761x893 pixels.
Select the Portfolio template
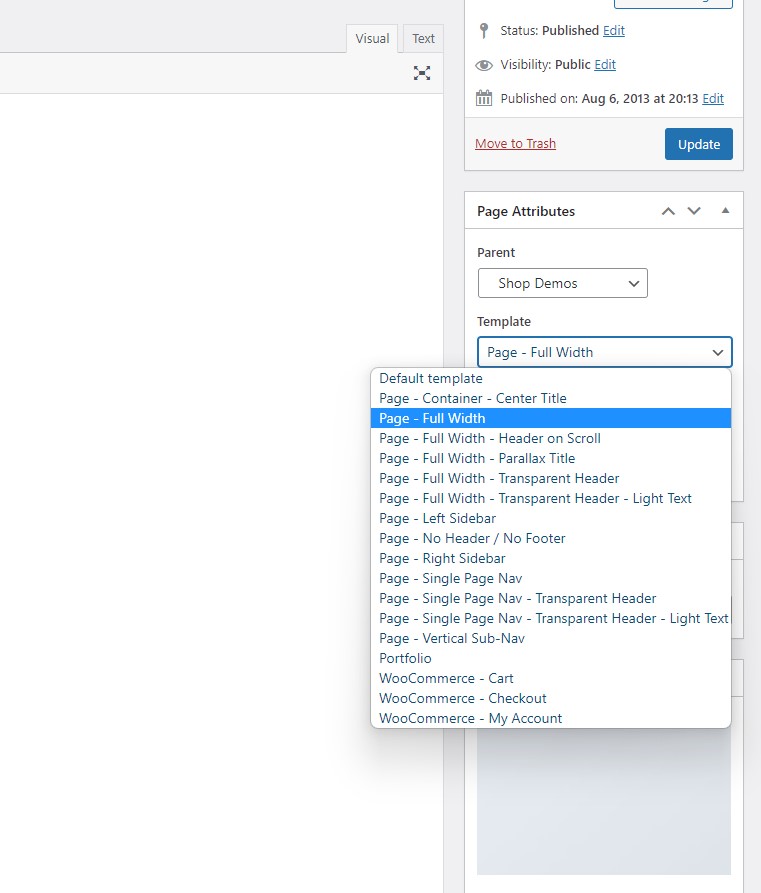551,658
